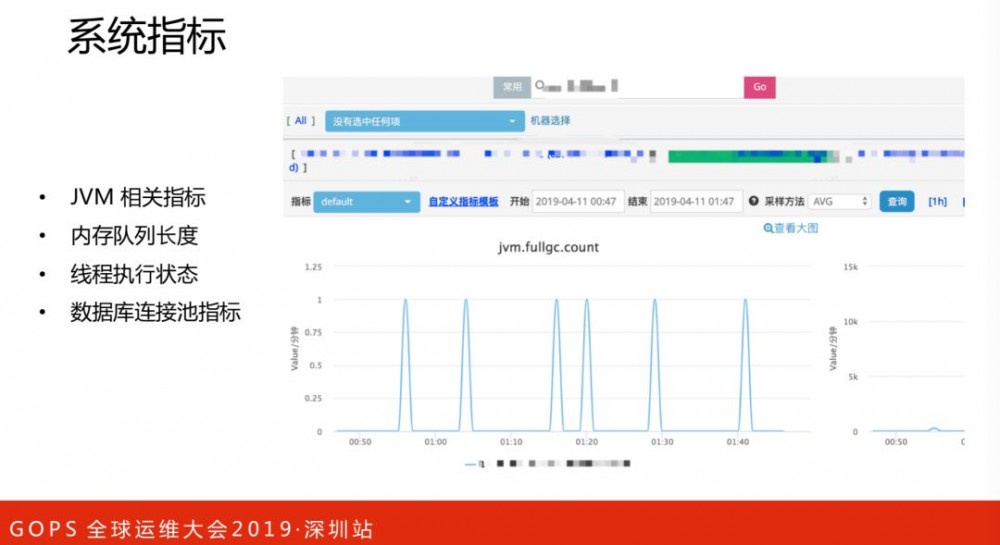Image resolution: width=1000 pixels, height=545 pixels.
Task: Click the 1.25 y-axis value
Action: pyautogui.click(x=313, y=267)
